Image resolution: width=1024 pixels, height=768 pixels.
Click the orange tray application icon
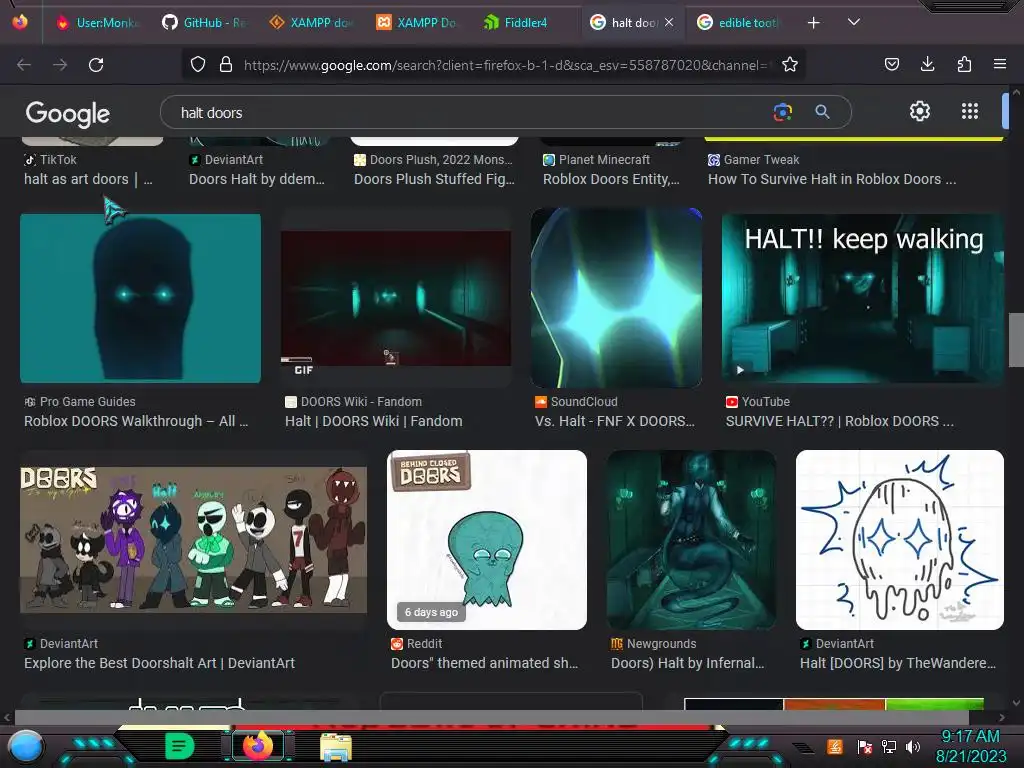[835, 746]
